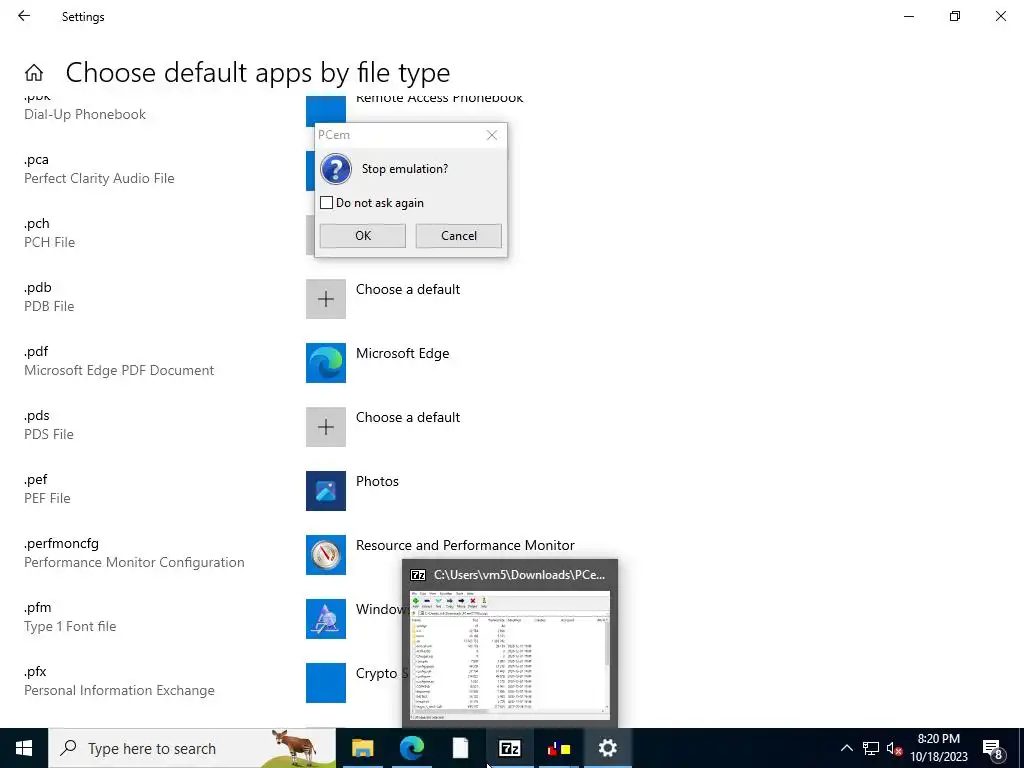
Task: Click the .pfm font viewer app icon
Action: point(326,619)
